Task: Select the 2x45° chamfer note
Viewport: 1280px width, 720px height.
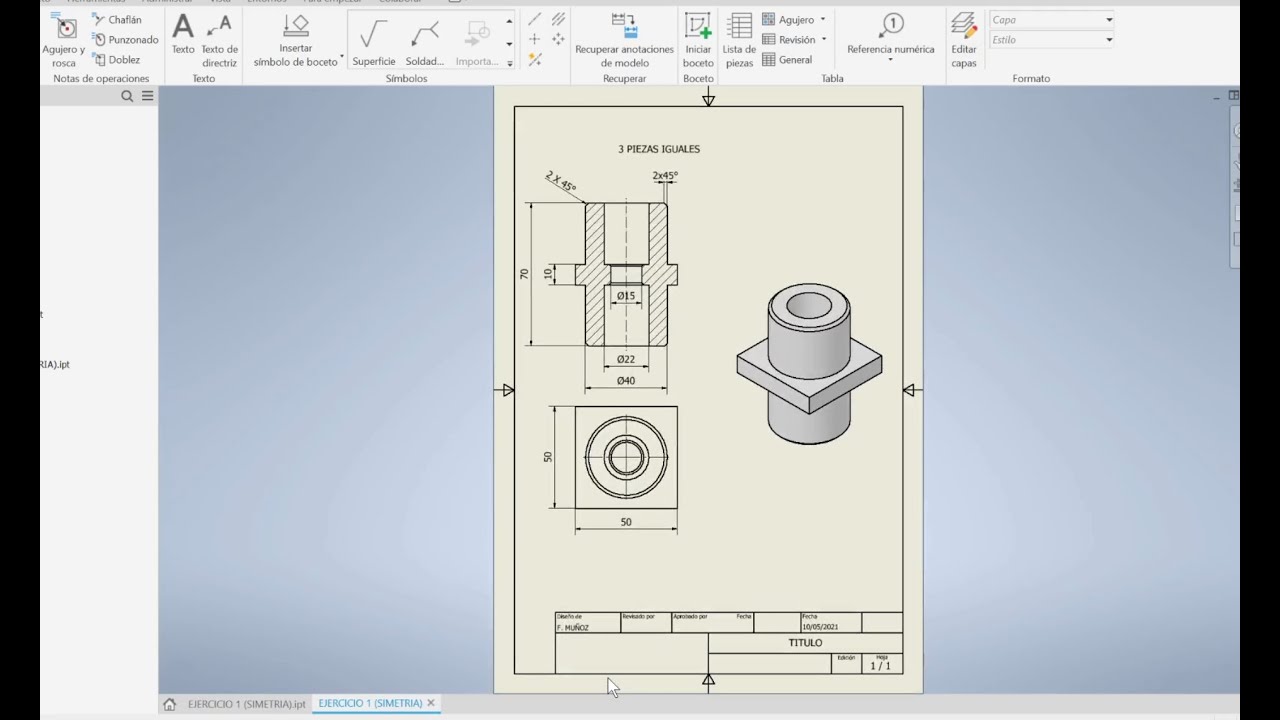Action: [x=665, y=175]
